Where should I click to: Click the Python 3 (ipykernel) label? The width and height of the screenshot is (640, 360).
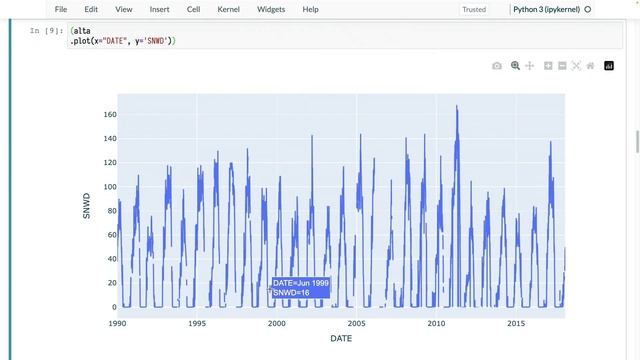[x=547, y=9]
